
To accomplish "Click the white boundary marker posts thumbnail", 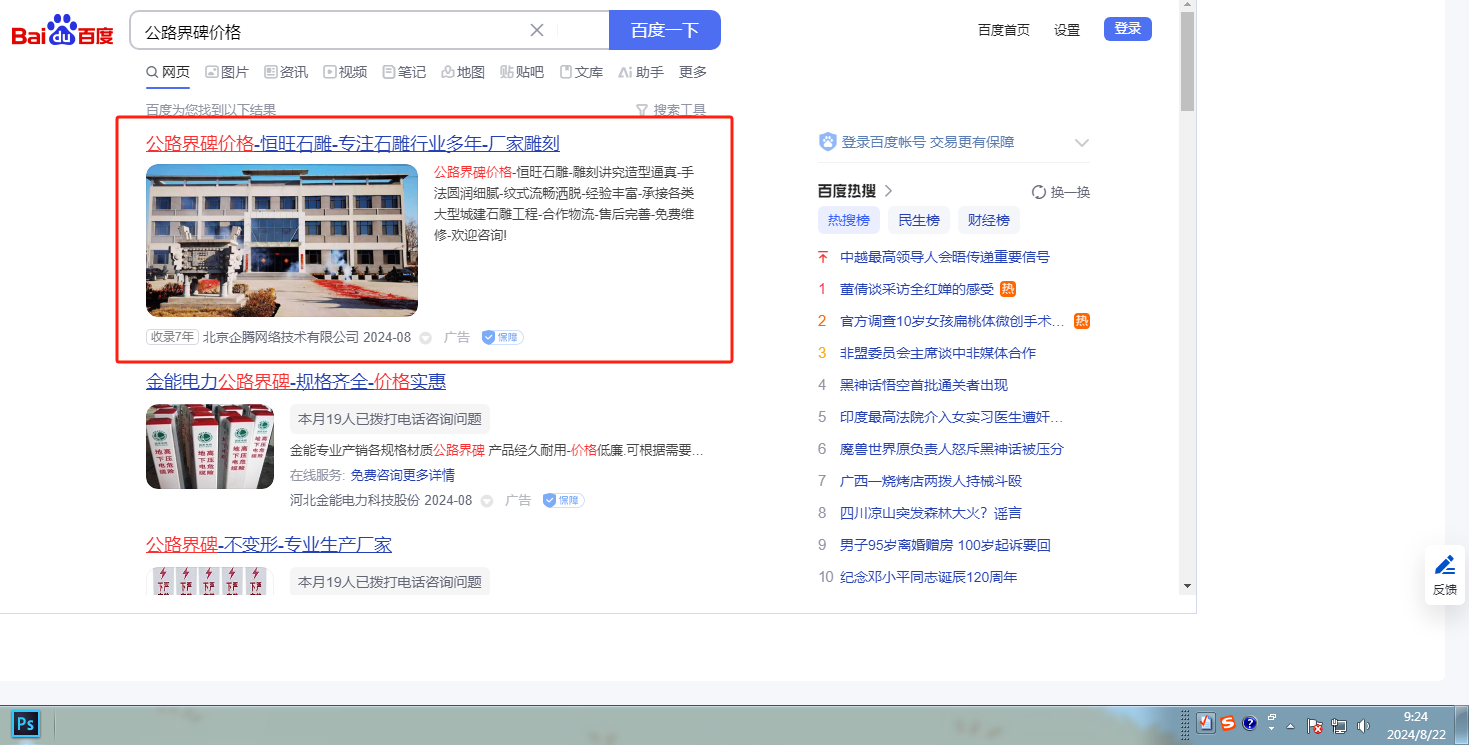I will (x=210, y=446).
